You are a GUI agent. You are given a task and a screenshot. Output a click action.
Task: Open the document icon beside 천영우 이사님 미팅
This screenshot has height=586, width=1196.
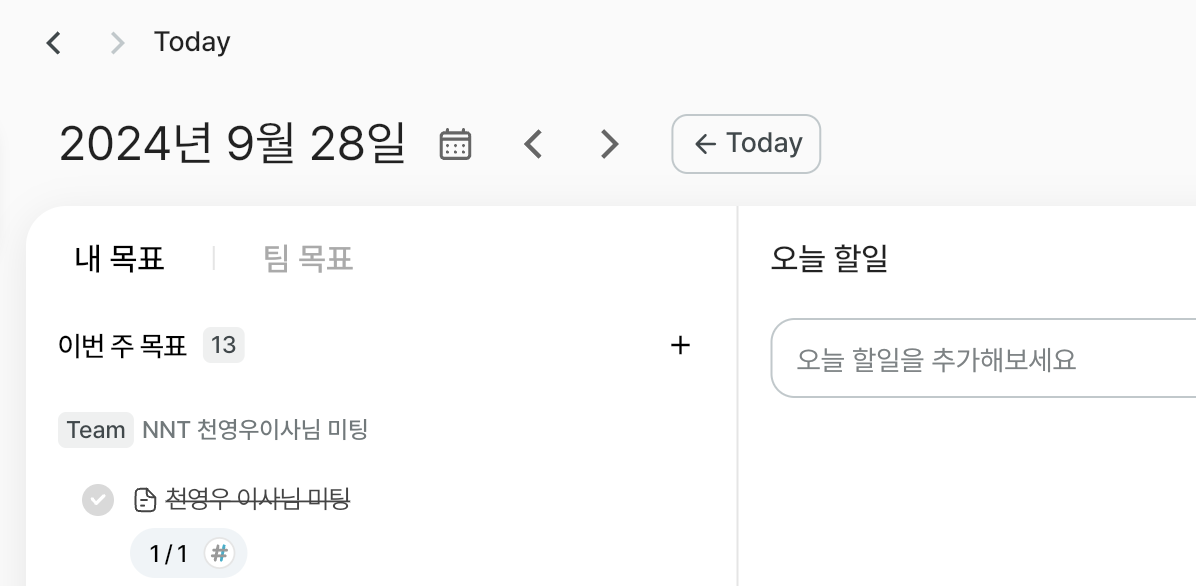pyautogui.click(x=144, y=500)
